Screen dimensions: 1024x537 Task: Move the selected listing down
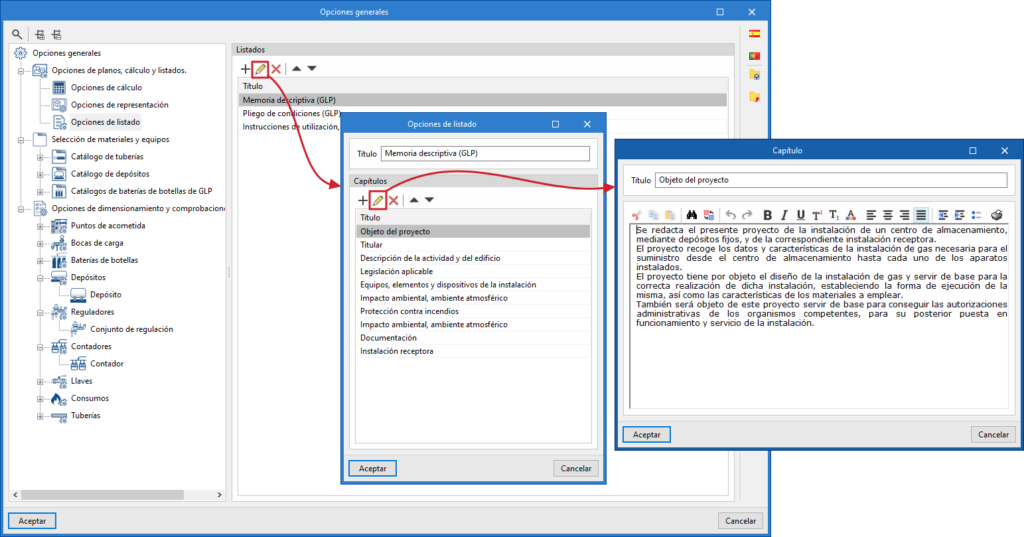pyautogui.click(x=312, y=69)
